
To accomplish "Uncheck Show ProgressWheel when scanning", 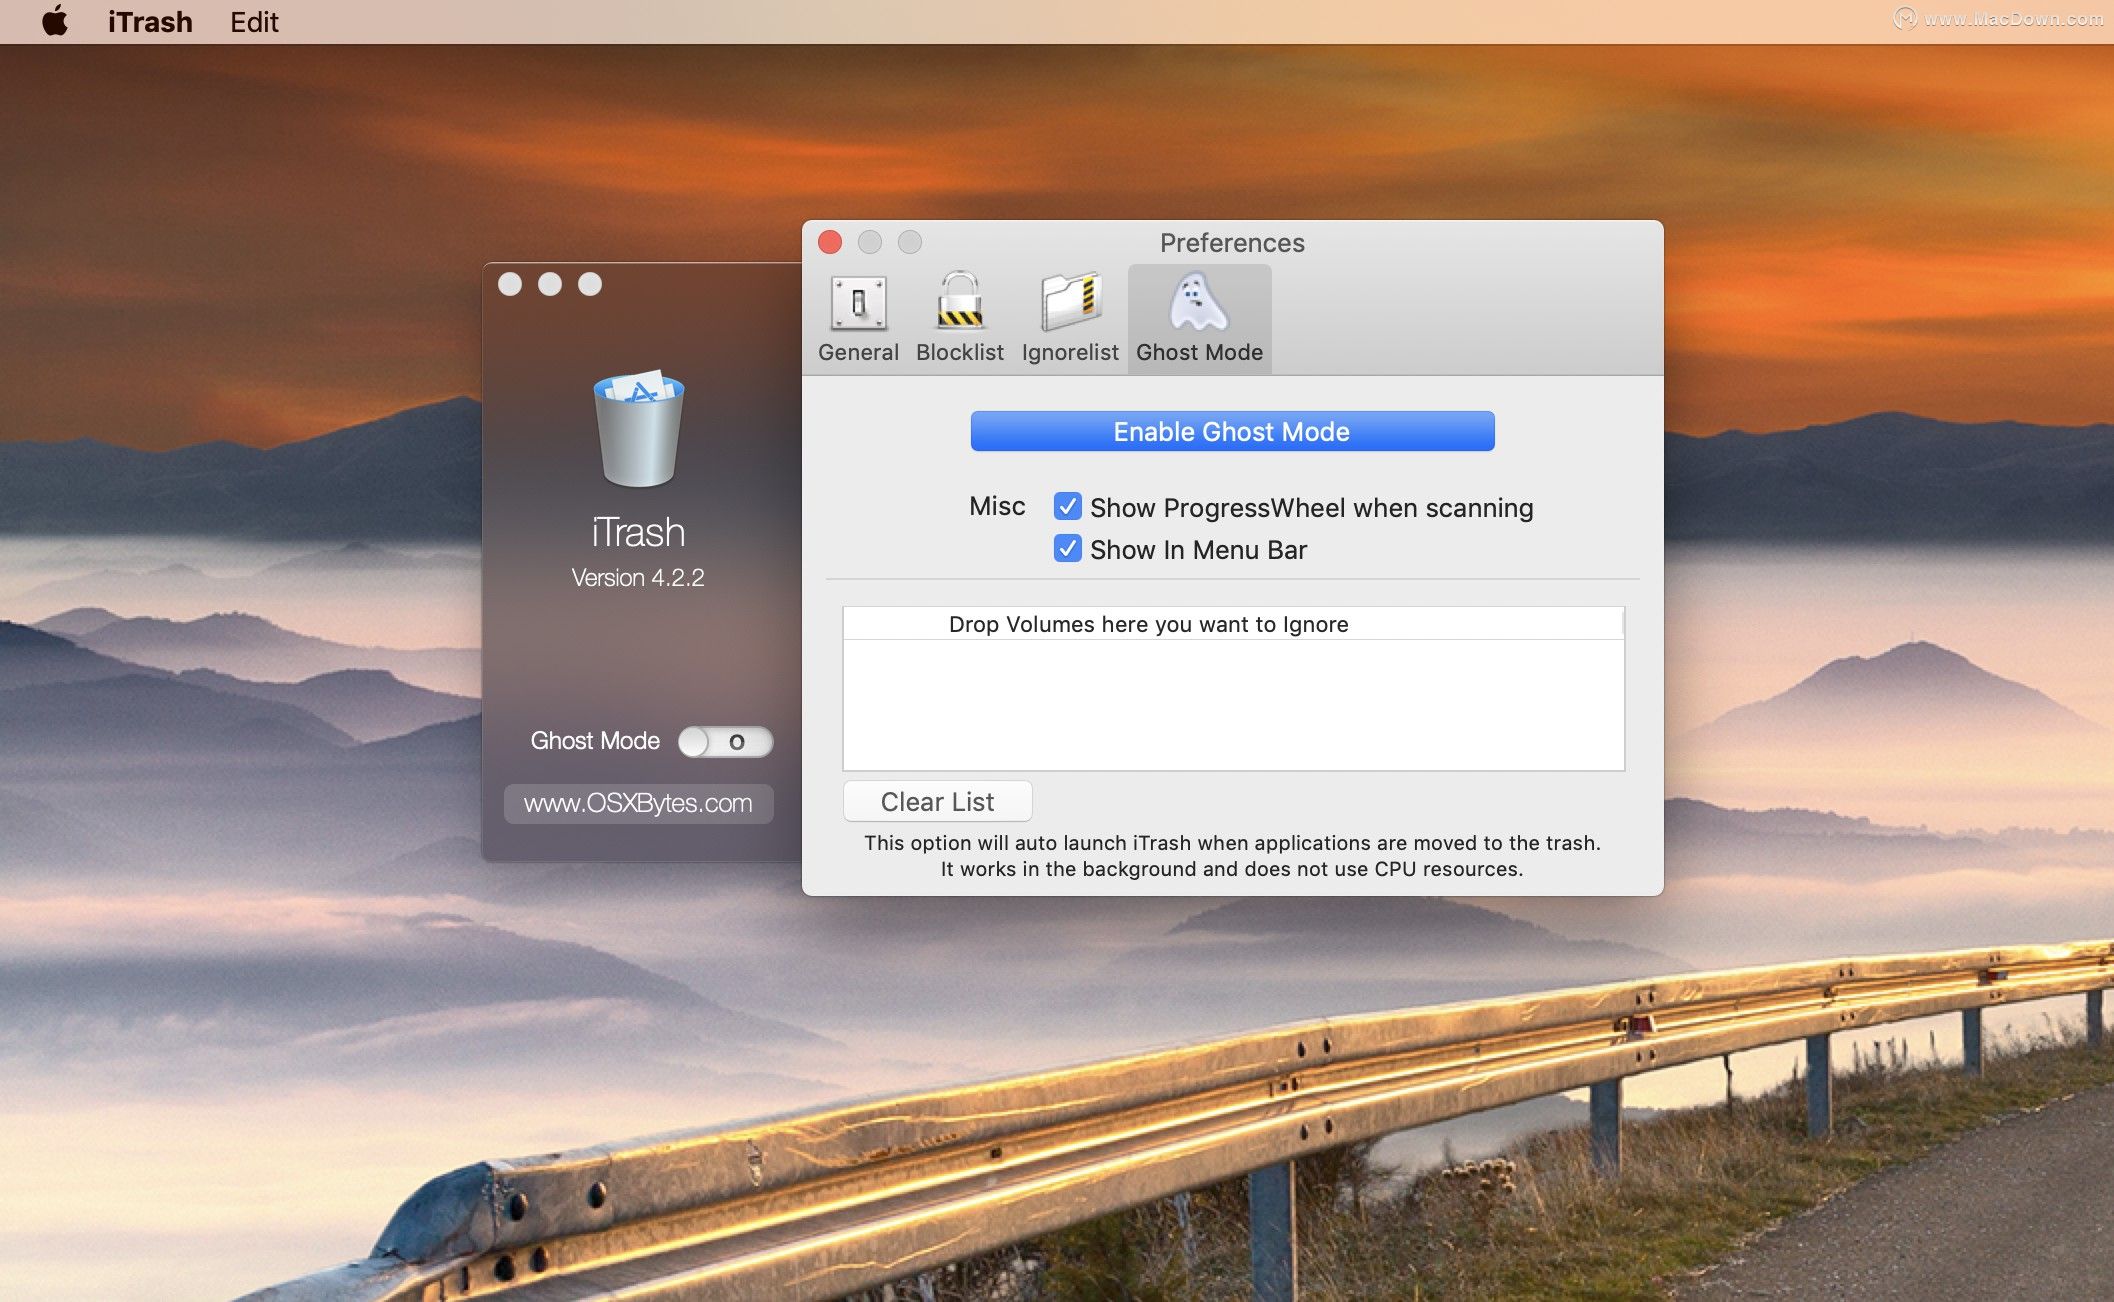I will pyautogui.click(x=1067, y=507).
